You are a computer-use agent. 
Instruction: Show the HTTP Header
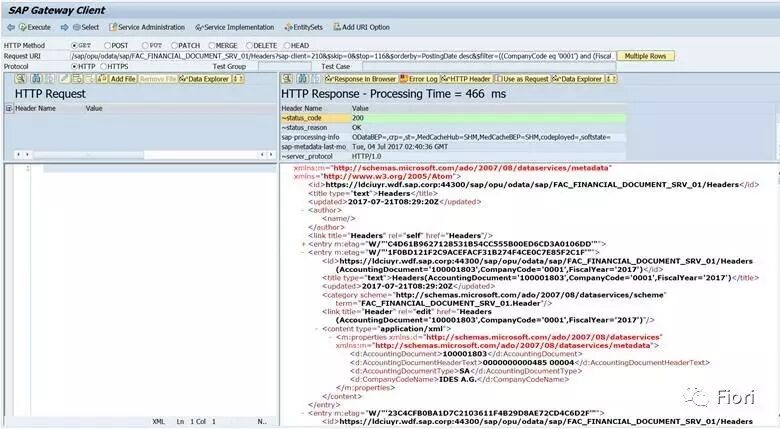pyautogui.click(x=467, y=79)
